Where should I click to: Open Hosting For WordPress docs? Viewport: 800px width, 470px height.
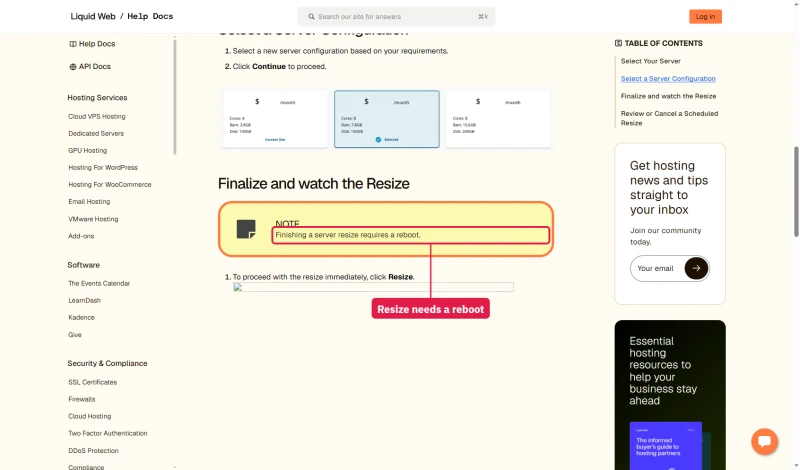tap(103, 167)
